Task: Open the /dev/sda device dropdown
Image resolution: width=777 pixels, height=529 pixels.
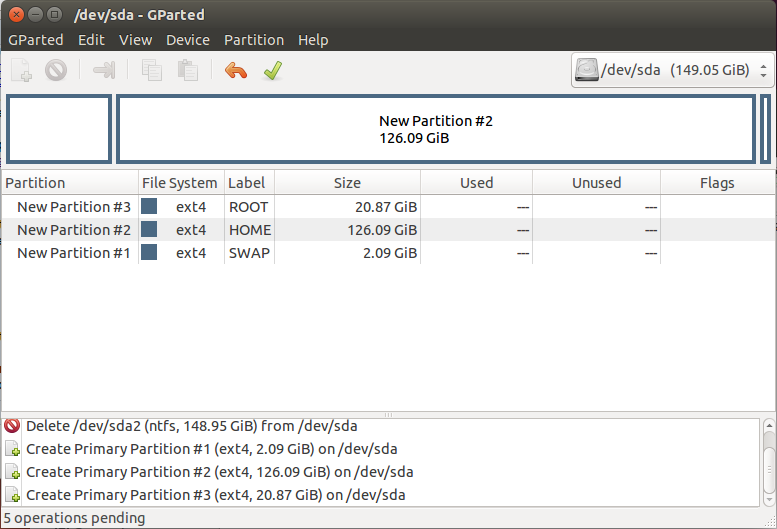Action: tap(672, 70)
